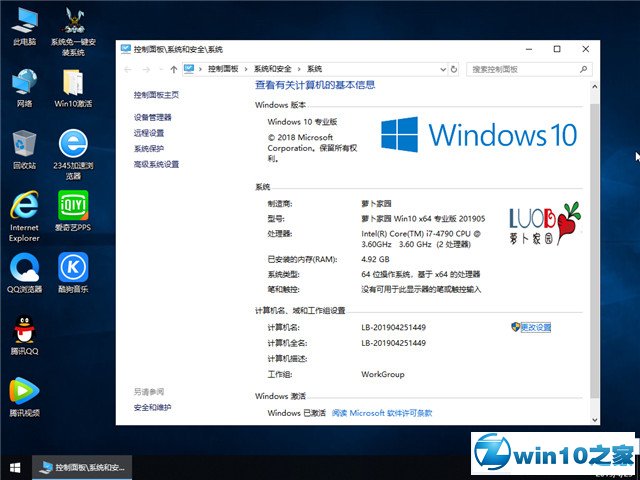Image resolution: width=640 pixels, height=480 pixels.
Task: Open 远程设置 link
Action: [x=149, y=133]
